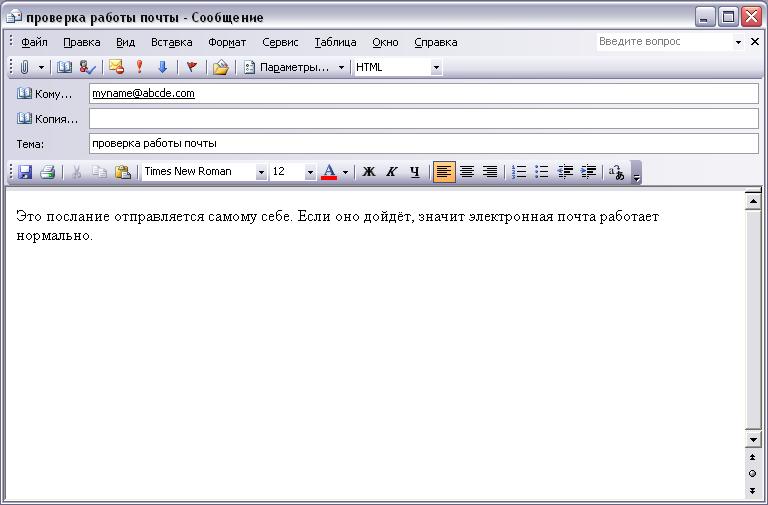Click the check names icon

88,68
